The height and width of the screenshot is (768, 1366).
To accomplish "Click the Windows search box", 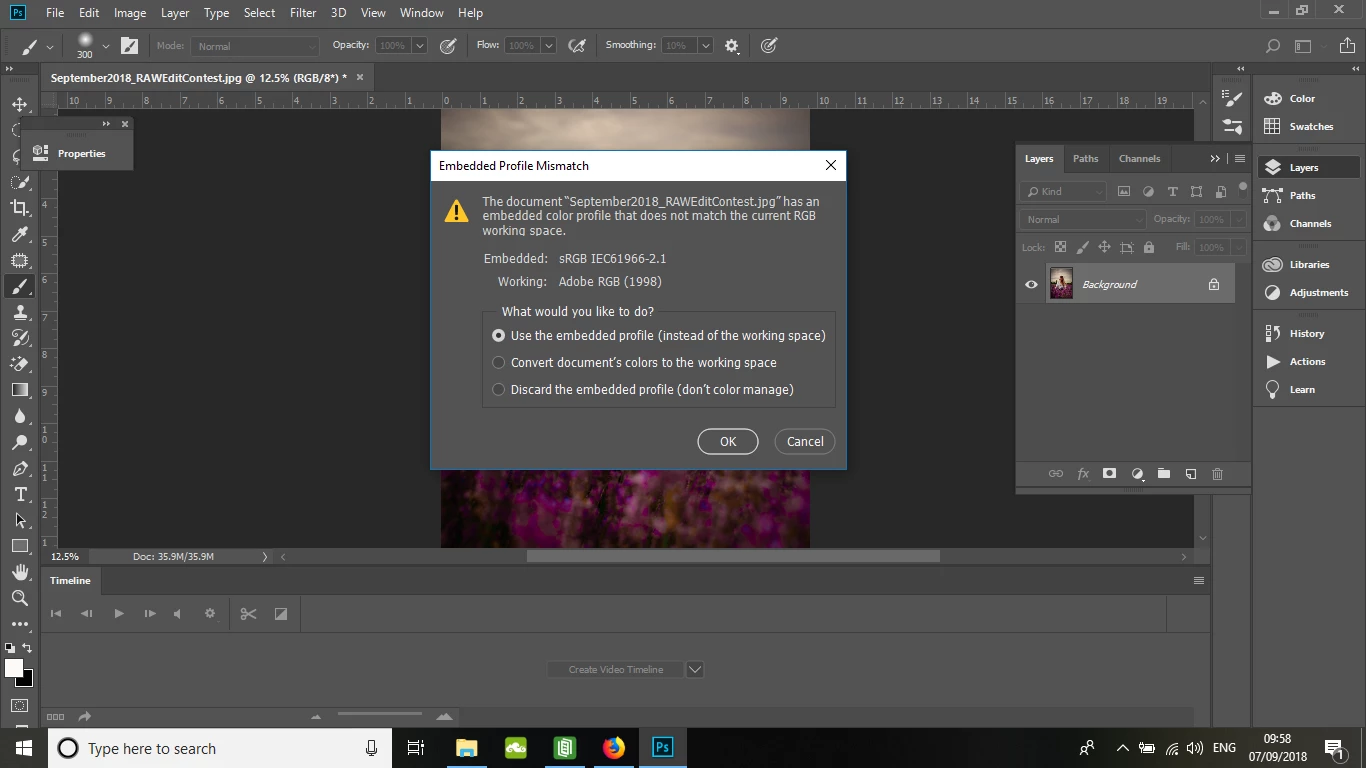I will pyautogui.click(x=218, y=748).
